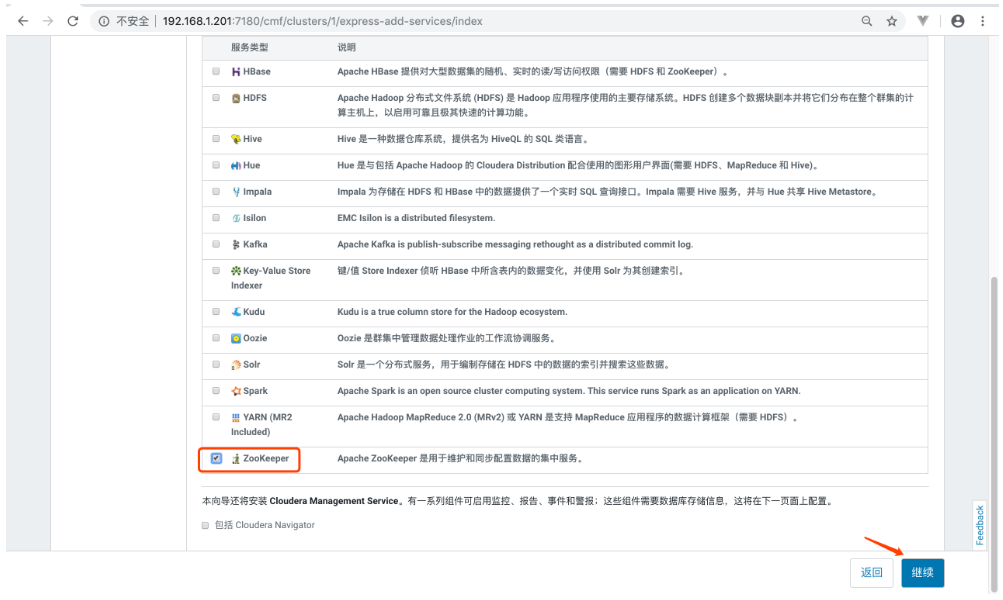Viewport: 1003px width, 600px height.
Task: Click the Hive service name
Action: [252, 139]
